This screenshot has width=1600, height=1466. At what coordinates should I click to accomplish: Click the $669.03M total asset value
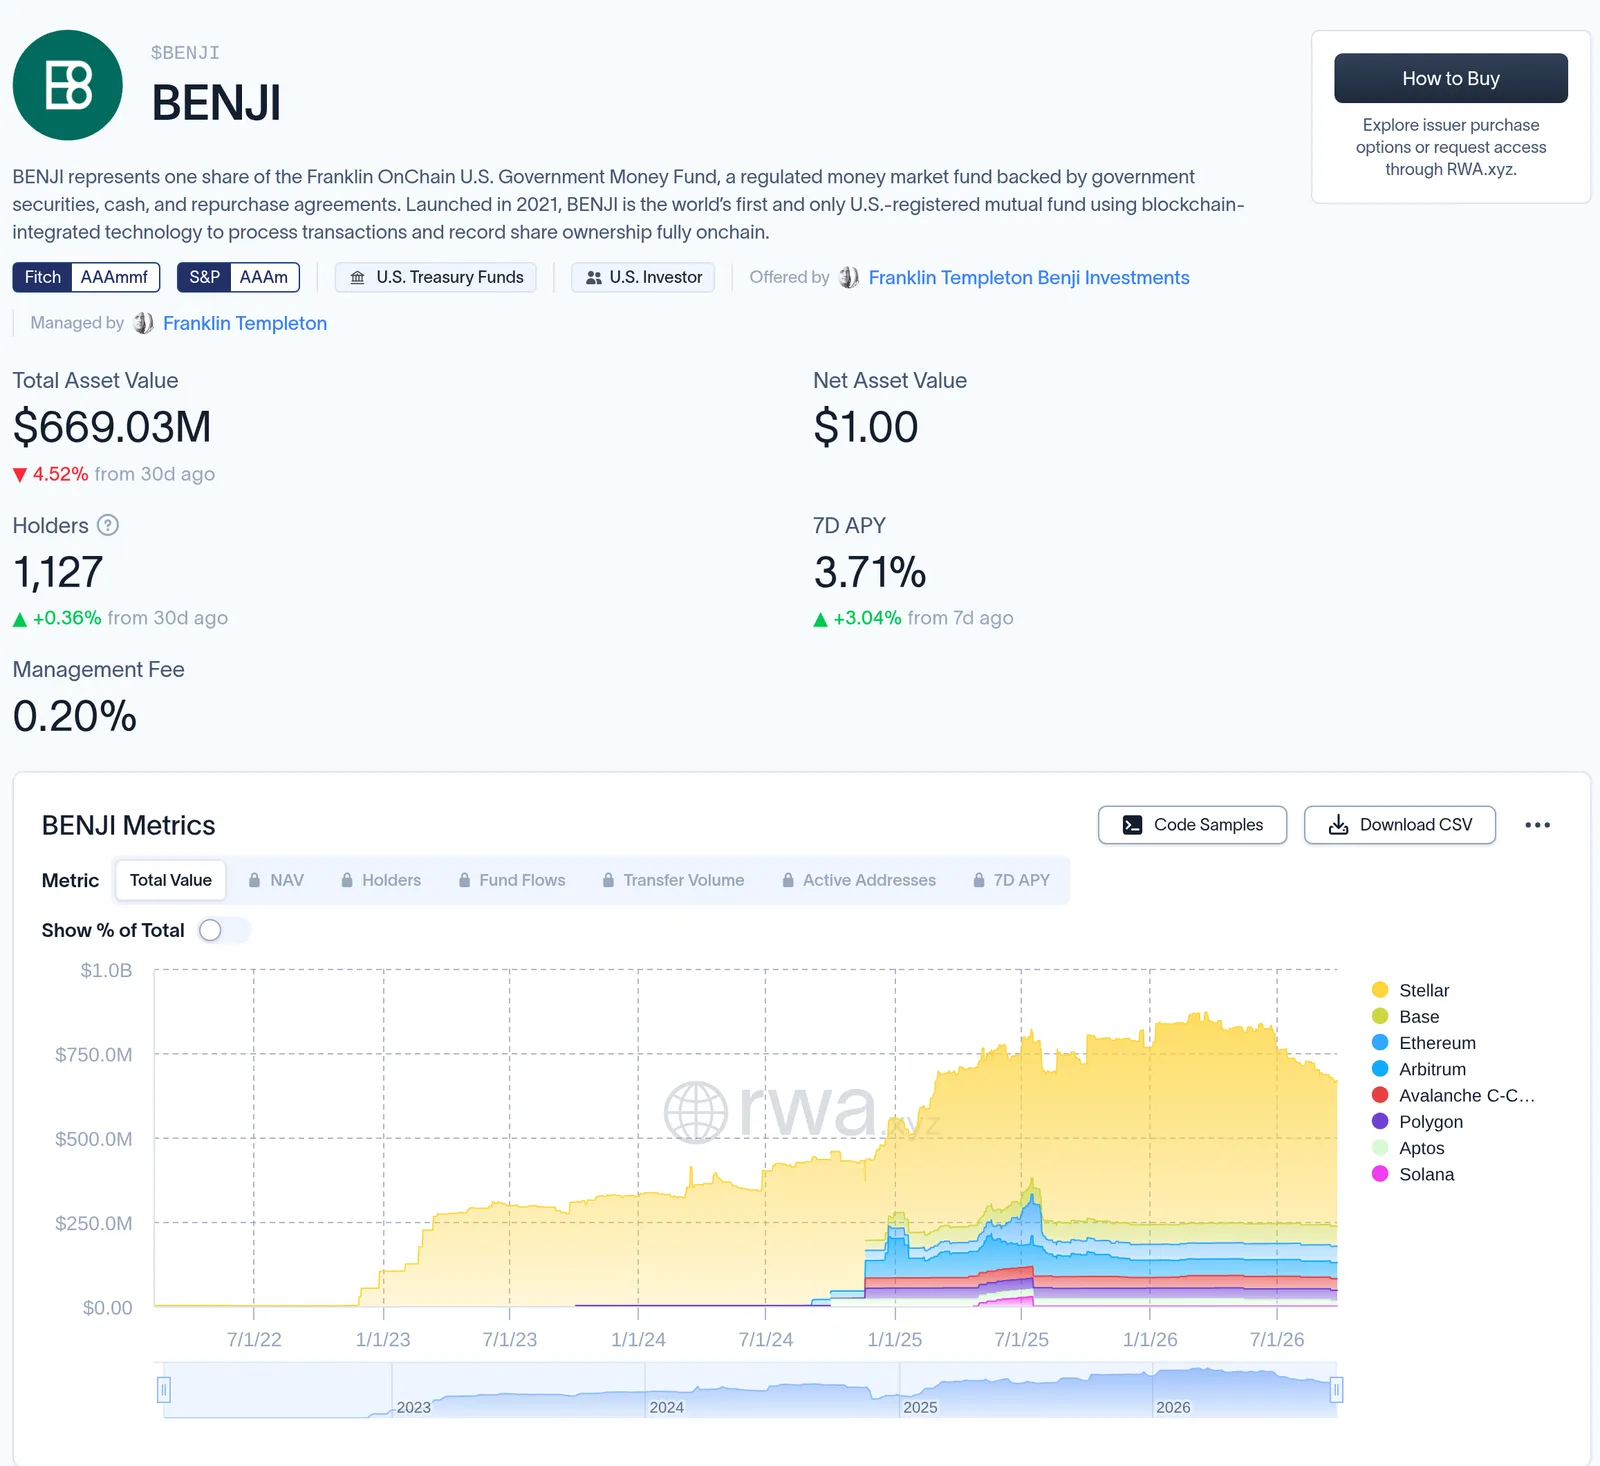pyautogui.click(x=112, y=427)
